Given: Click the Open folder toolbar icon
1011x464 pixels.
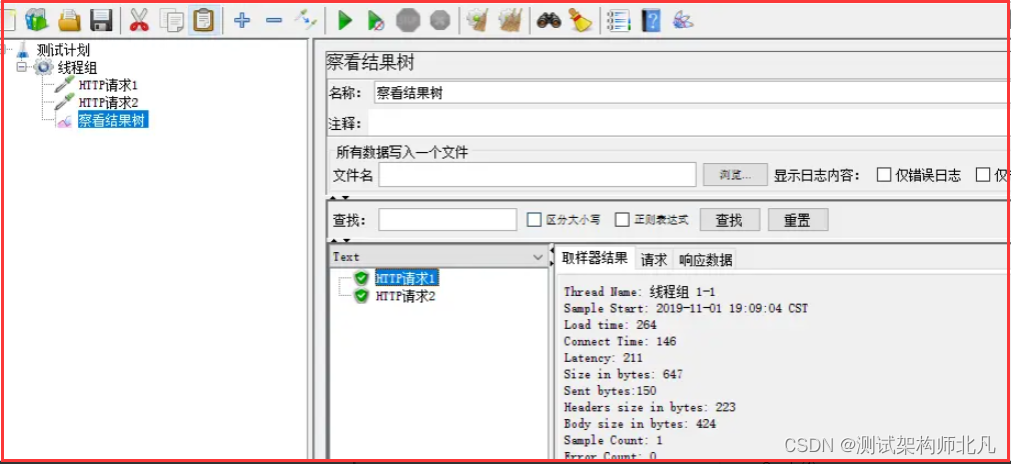Looking at the screenshot, I should (x=70, y=21).
